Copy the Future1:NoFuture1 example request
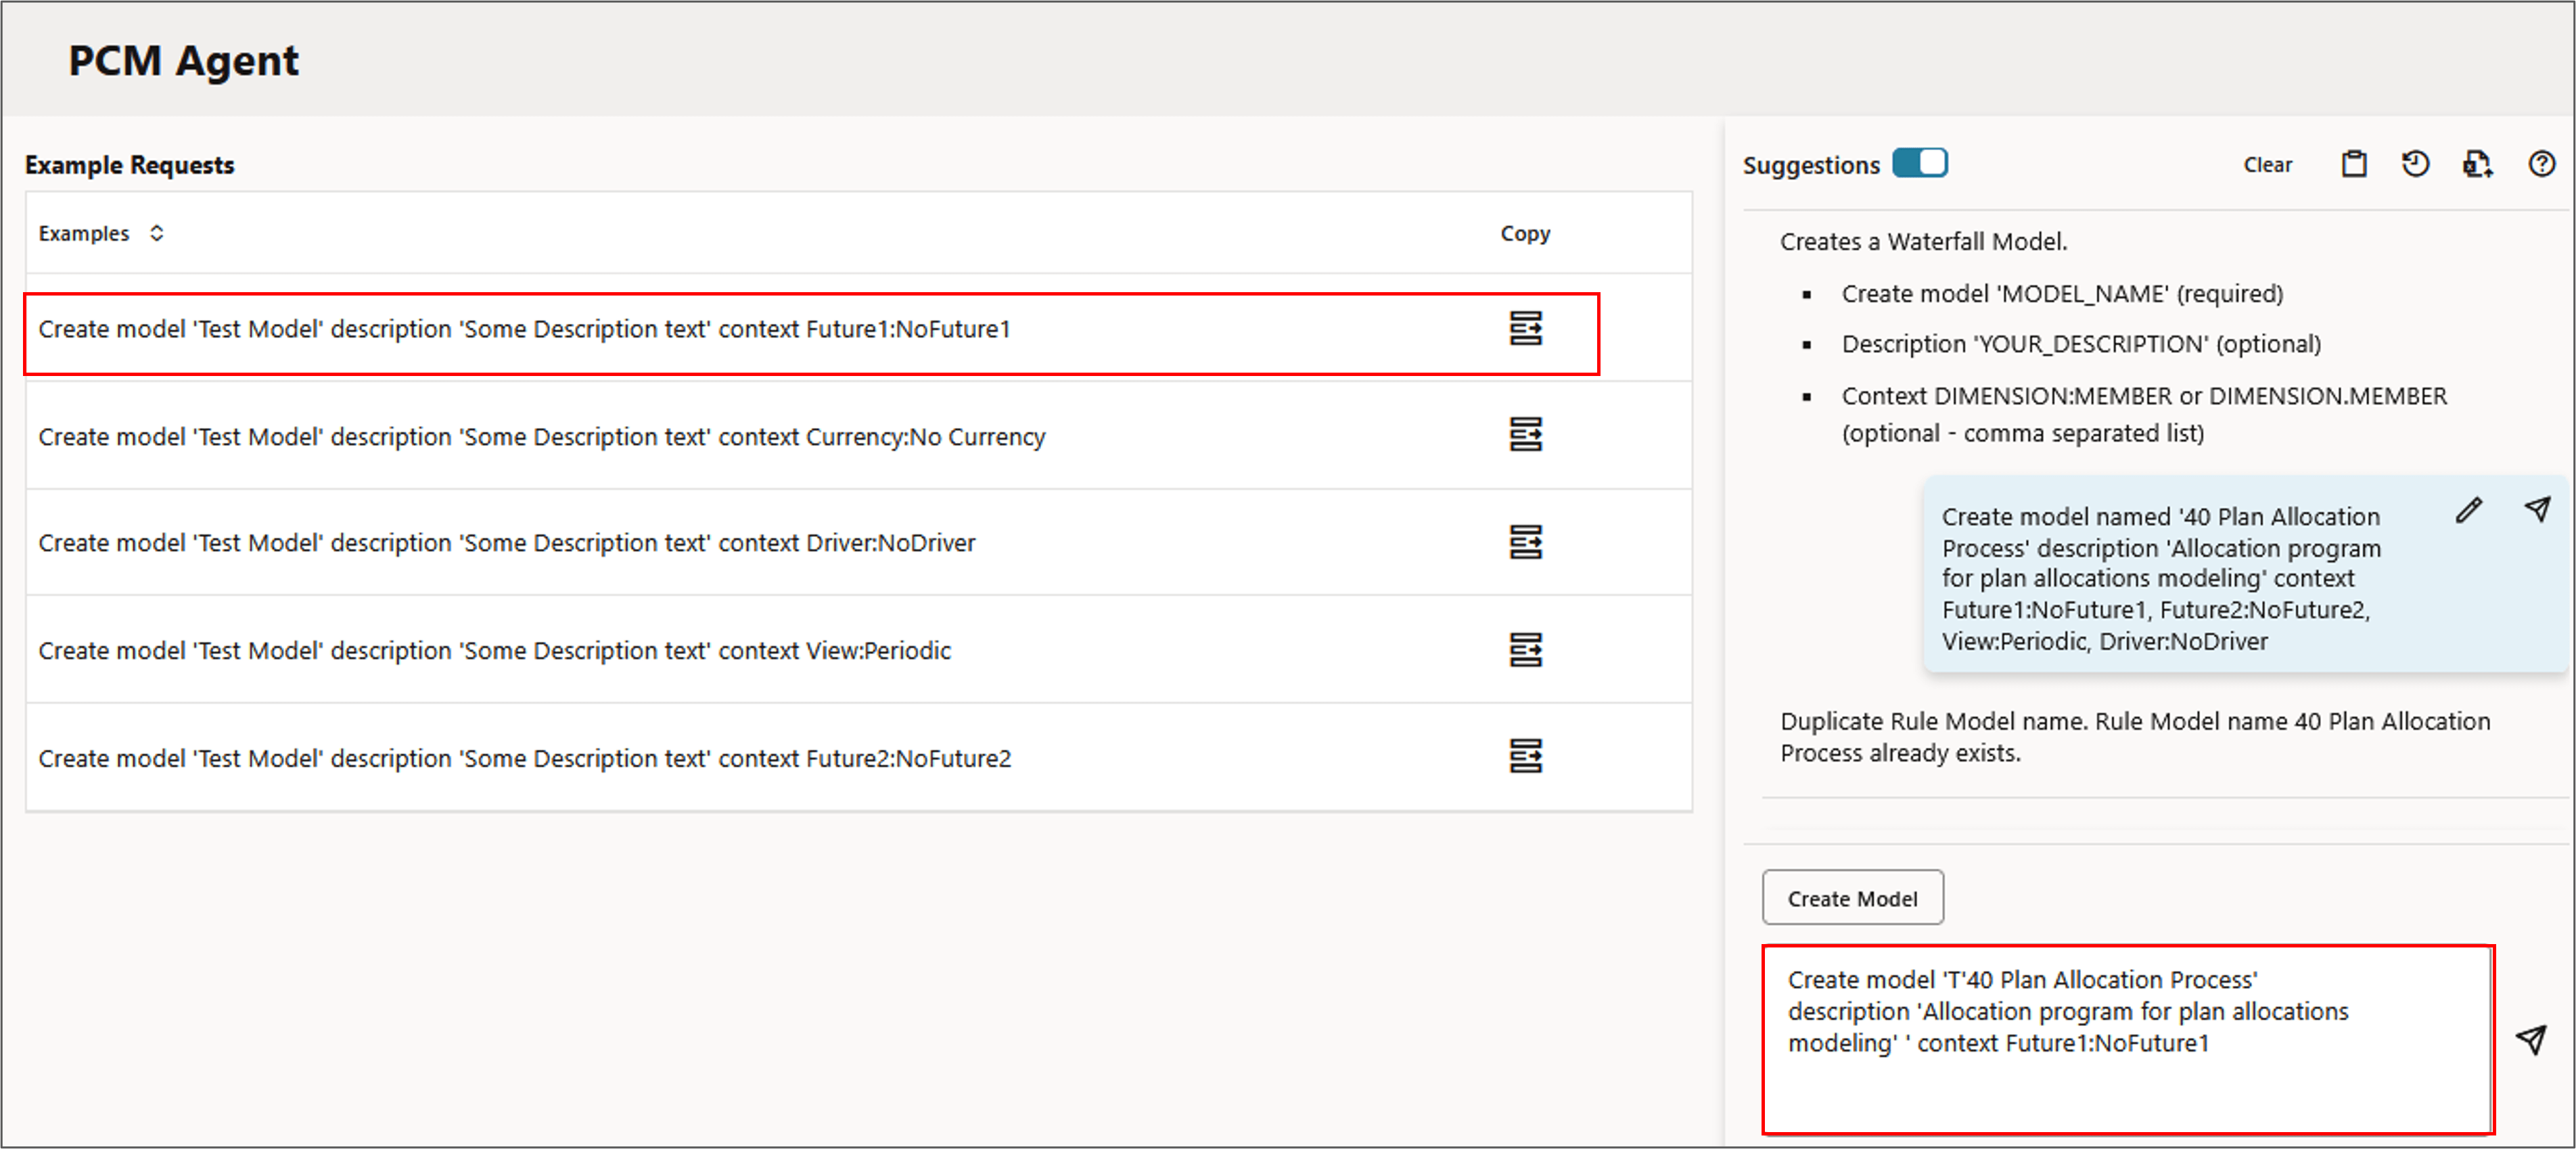 pos(1525,328)
